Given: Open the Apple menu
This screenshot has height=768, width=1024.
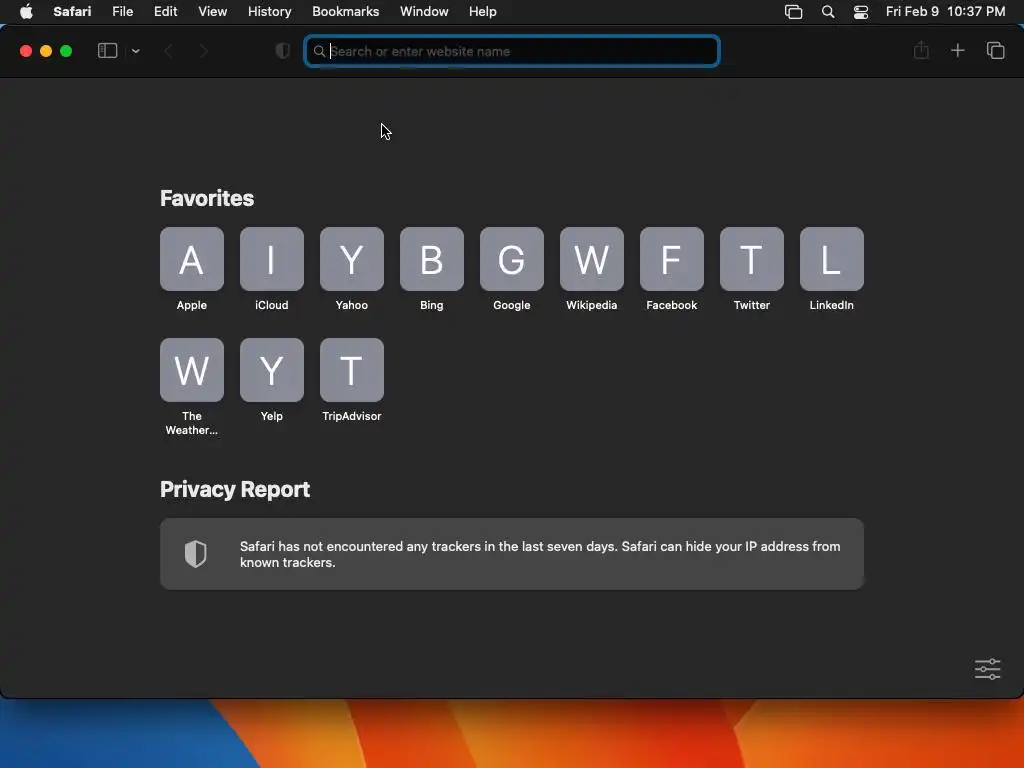Looking at the screenshot, I should (26, 12).
